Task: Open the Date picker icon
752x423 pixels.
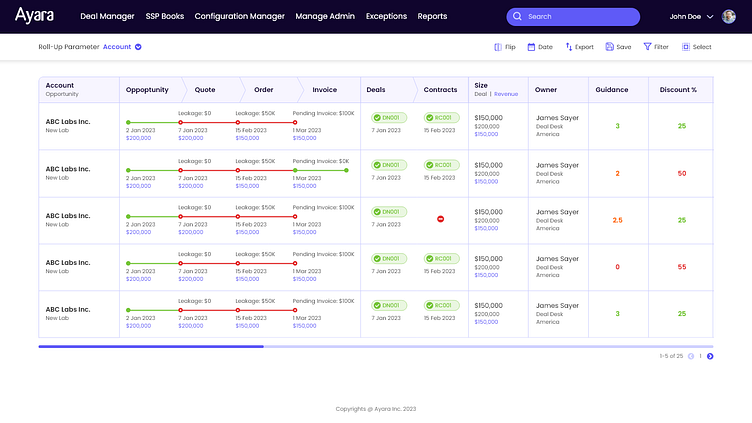Action: click(530, 47)
